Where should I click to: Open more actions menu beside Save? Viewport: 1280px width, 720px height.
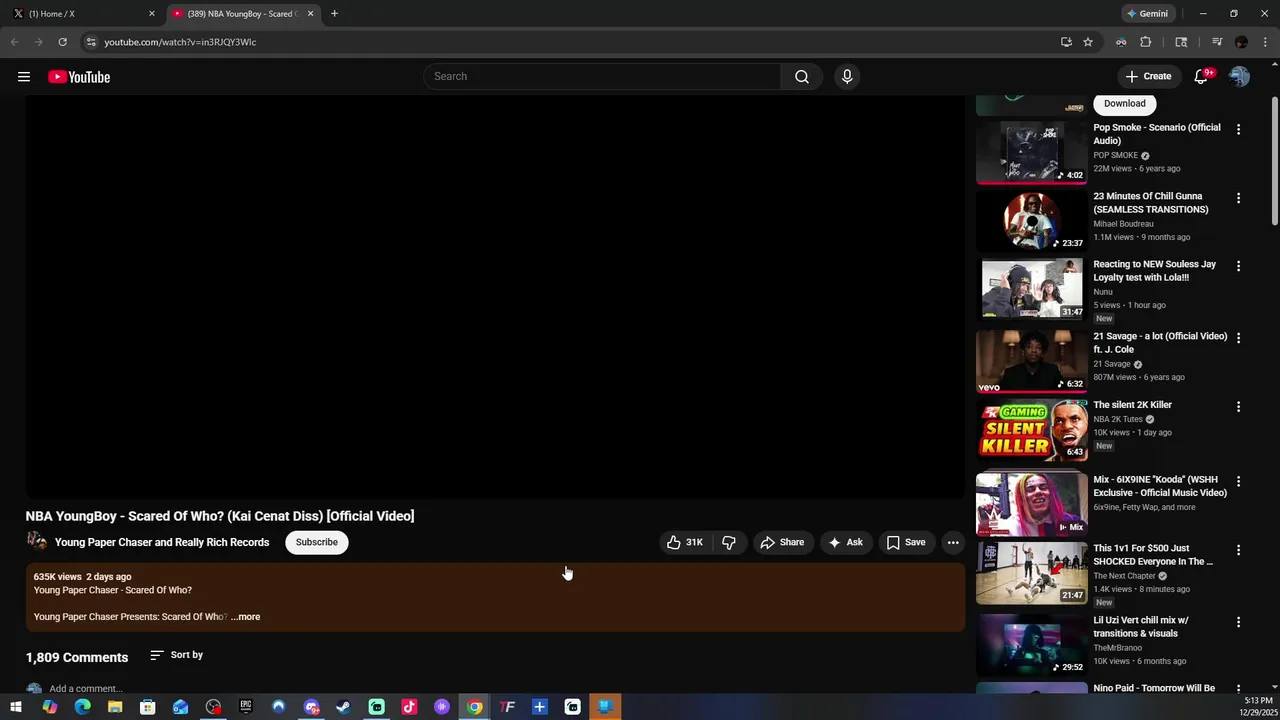coord(953,542)
